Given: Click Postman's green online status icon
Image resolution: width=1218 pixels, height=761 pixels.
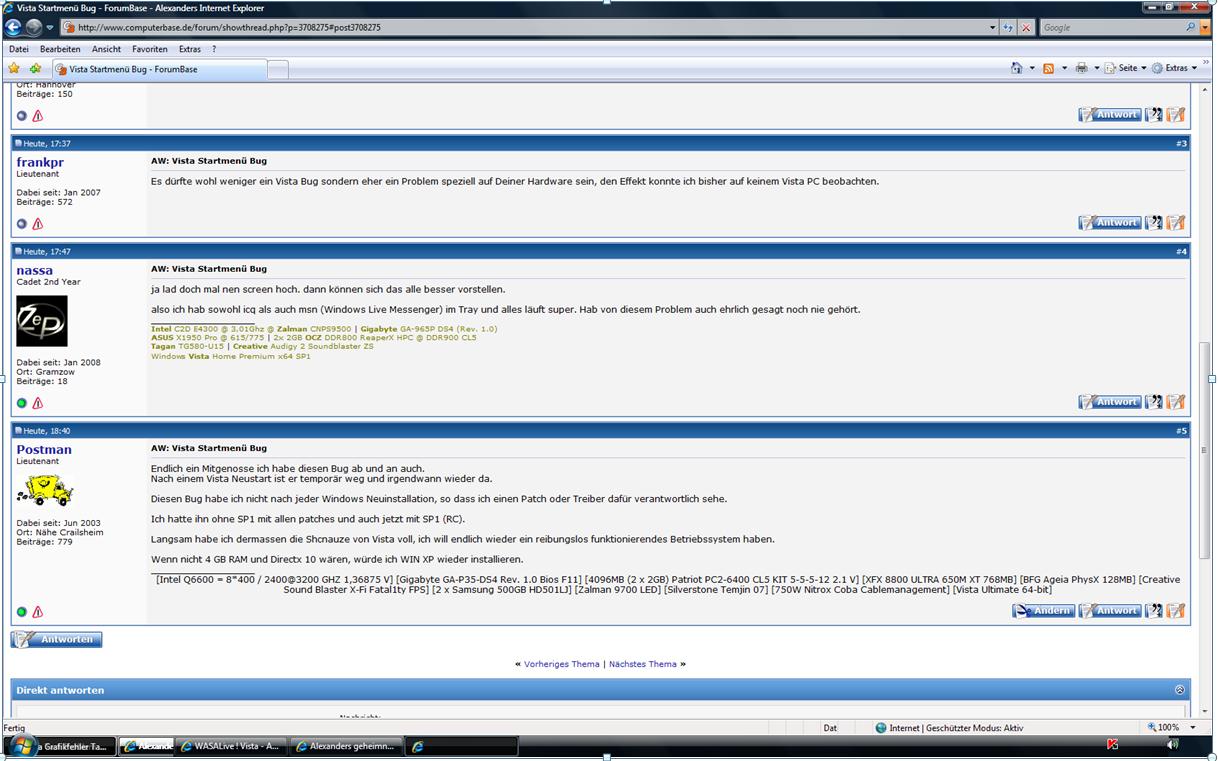Looking at the screenshot, I should click(x=22, y=612).
